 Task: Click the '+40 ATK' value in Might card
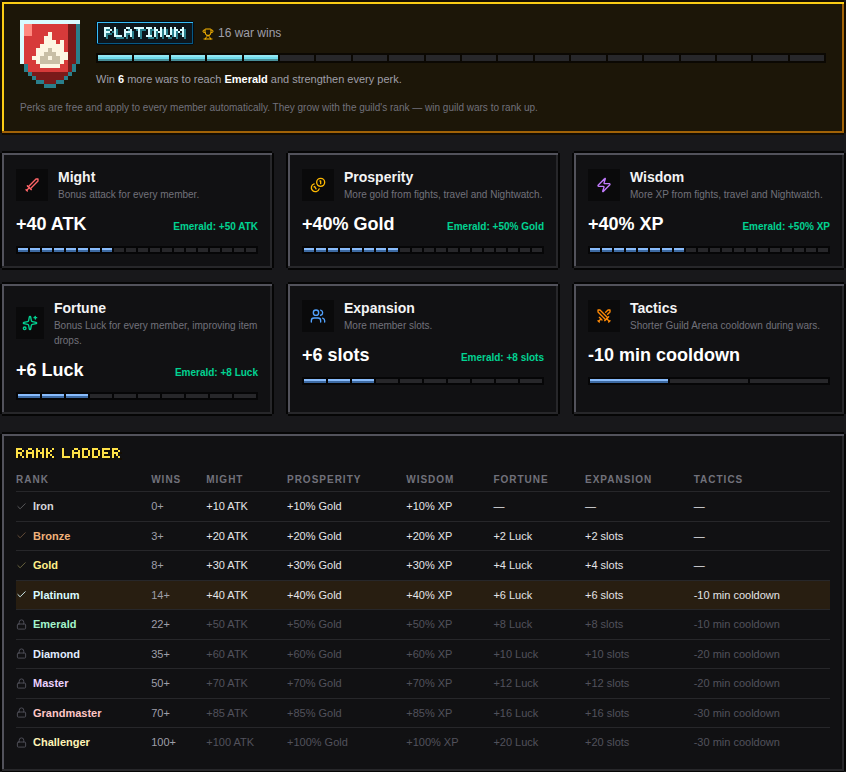[51, 224]
